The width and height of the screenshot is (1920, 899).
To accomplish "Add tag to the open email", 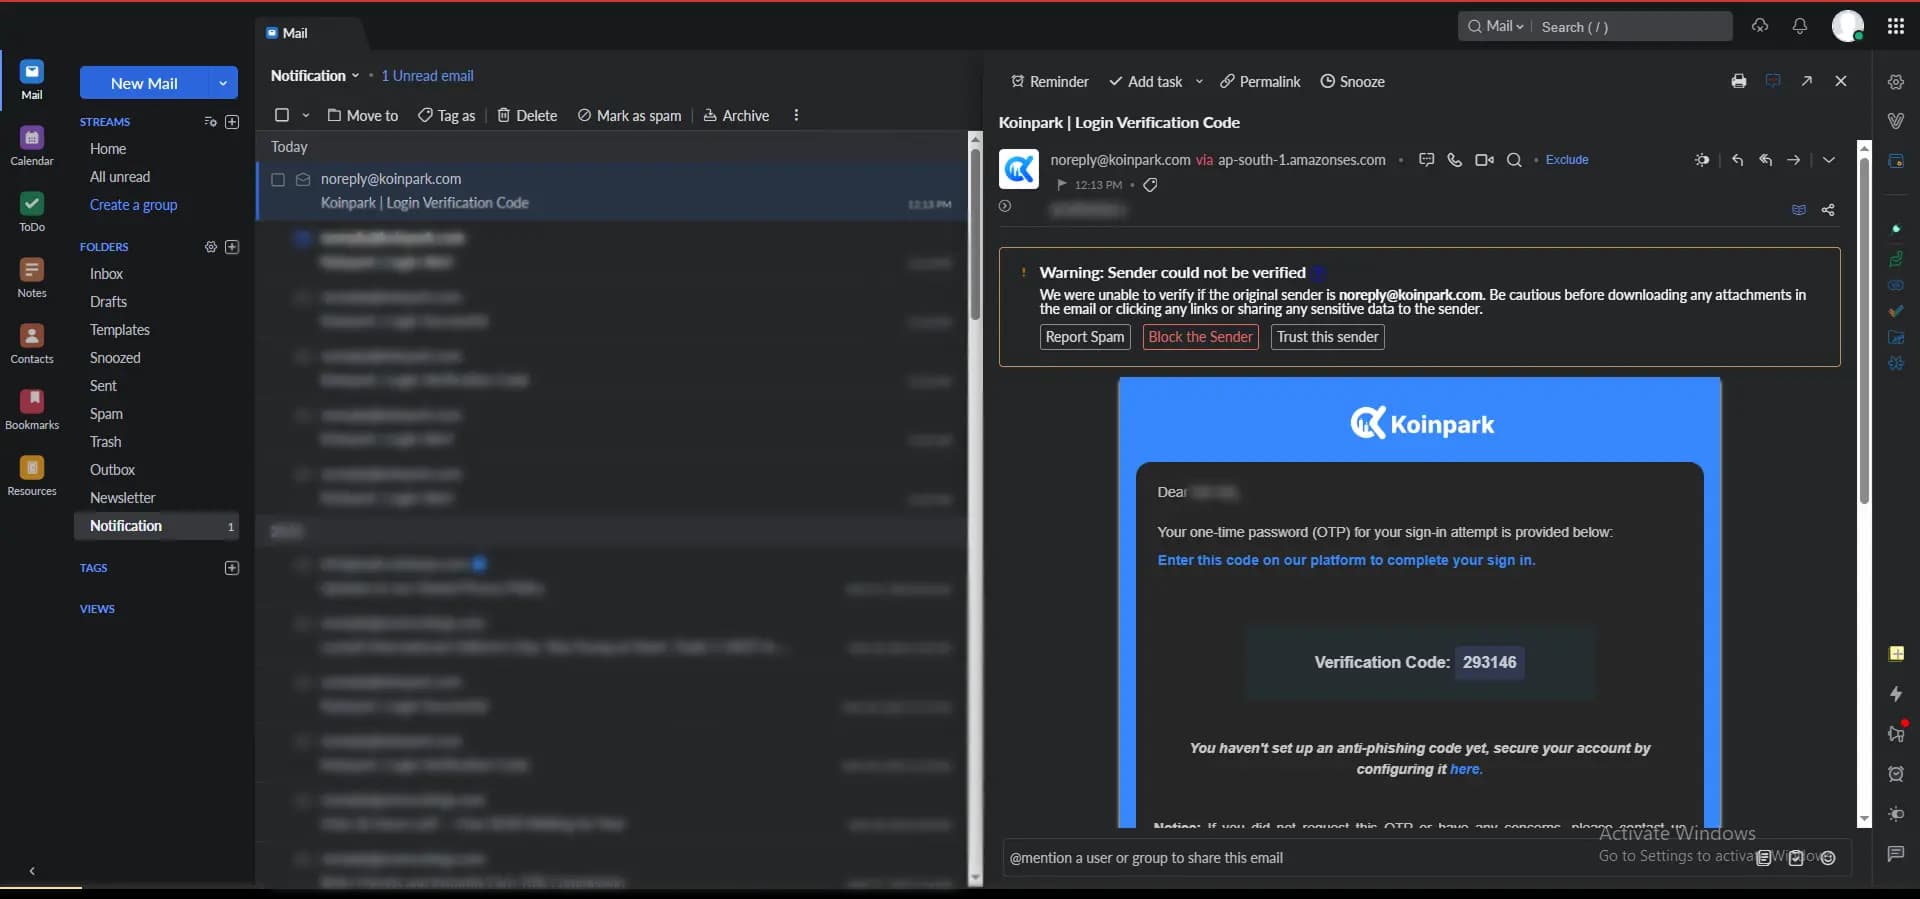I will [1151, 185].
